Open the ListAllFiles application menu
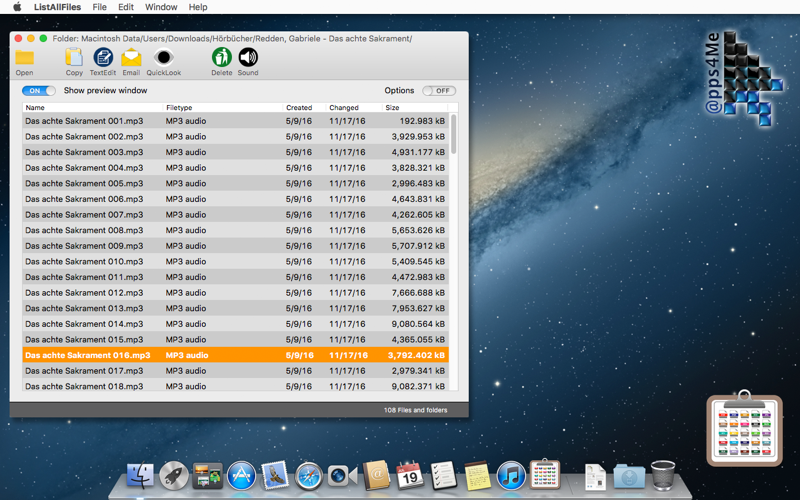Screen dimensions: 800x500 (x=57, y=7)
